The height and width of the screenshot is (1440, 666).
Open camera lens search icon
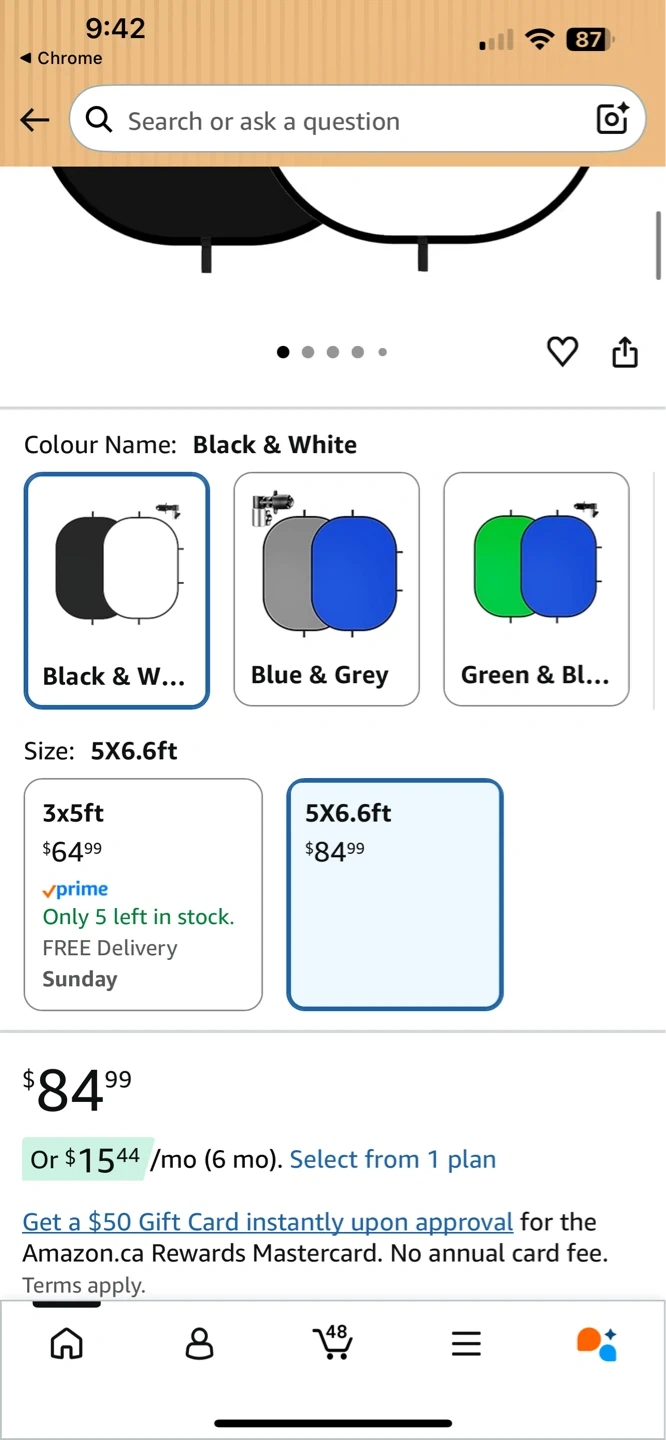[x=612, y=119]
